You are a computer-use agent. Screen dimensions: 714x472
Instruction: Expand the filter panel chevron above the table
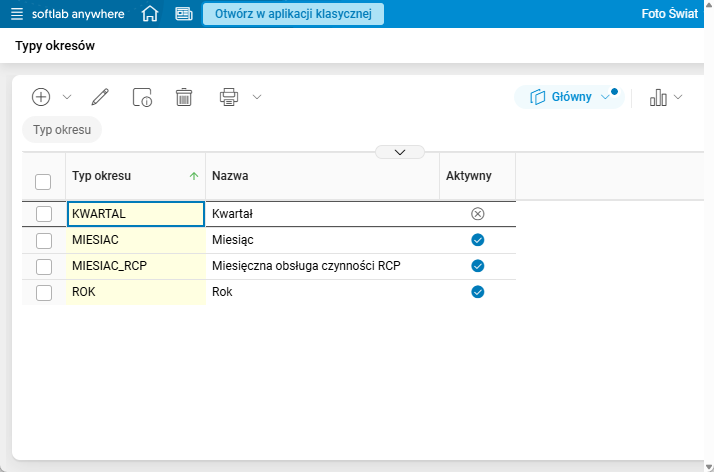pyautogui.click(x=400, y=152)
